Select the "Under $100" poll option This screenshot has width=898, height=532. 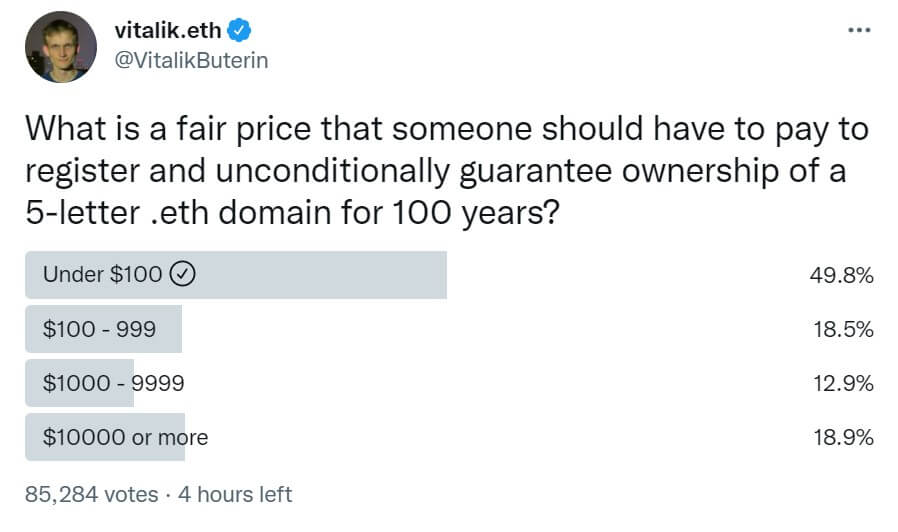tap(102, 275)
